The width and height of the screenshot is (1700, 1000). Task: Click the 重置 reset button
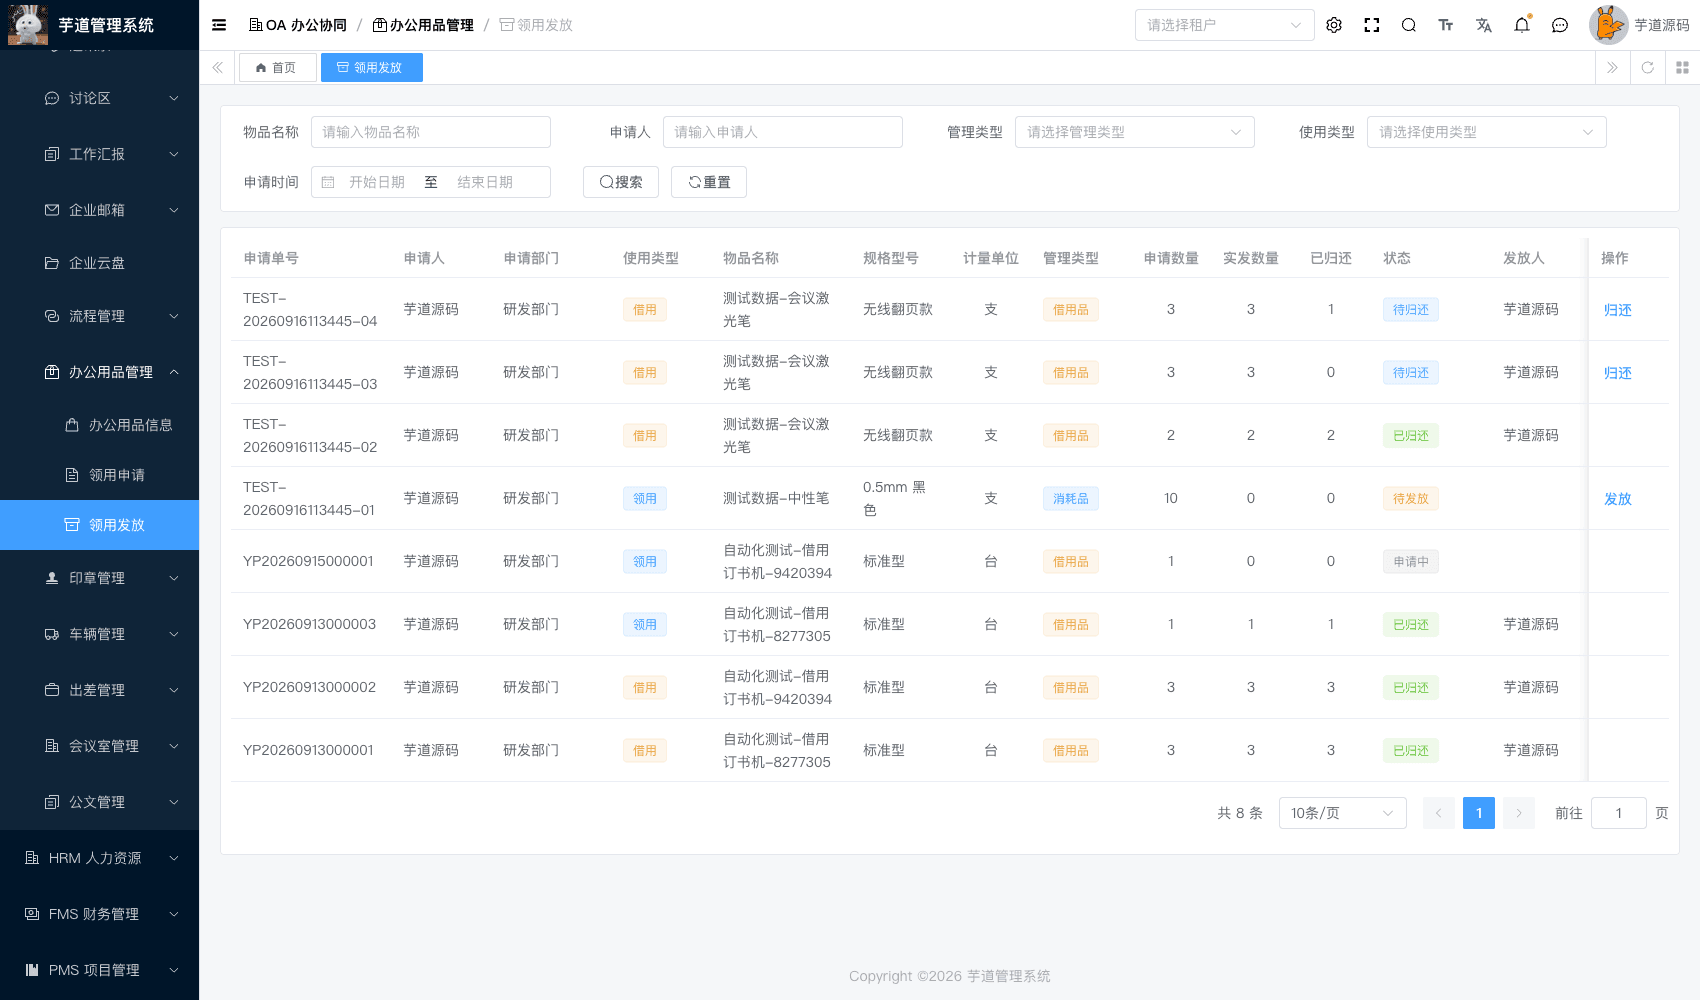pyautogui.click(x=709, y=182)
